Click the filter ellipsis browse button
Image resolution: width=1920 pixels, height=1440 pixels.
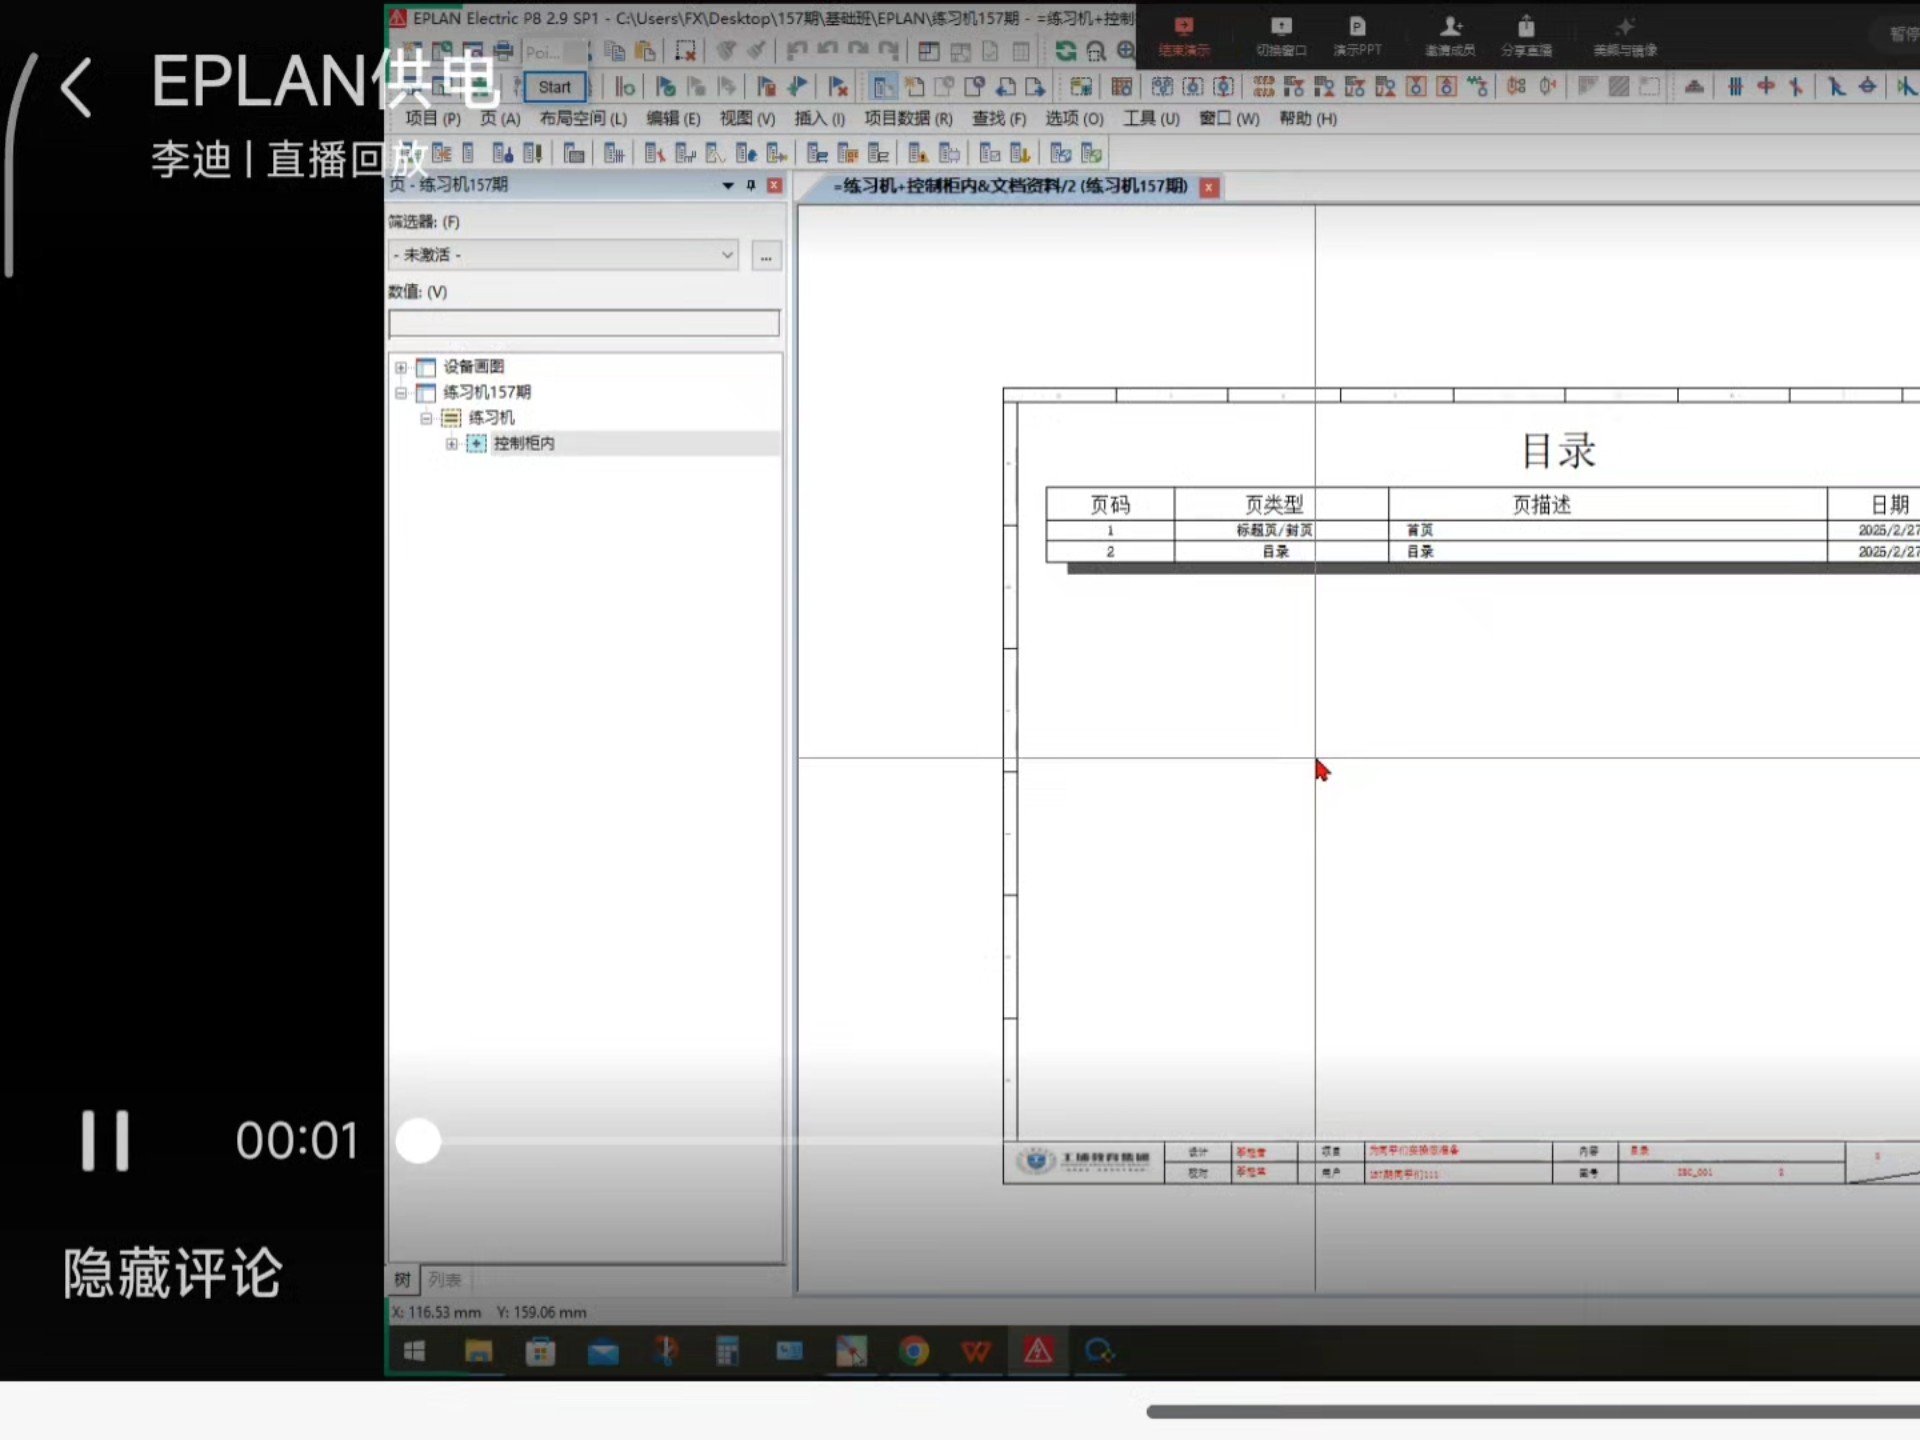766,256
